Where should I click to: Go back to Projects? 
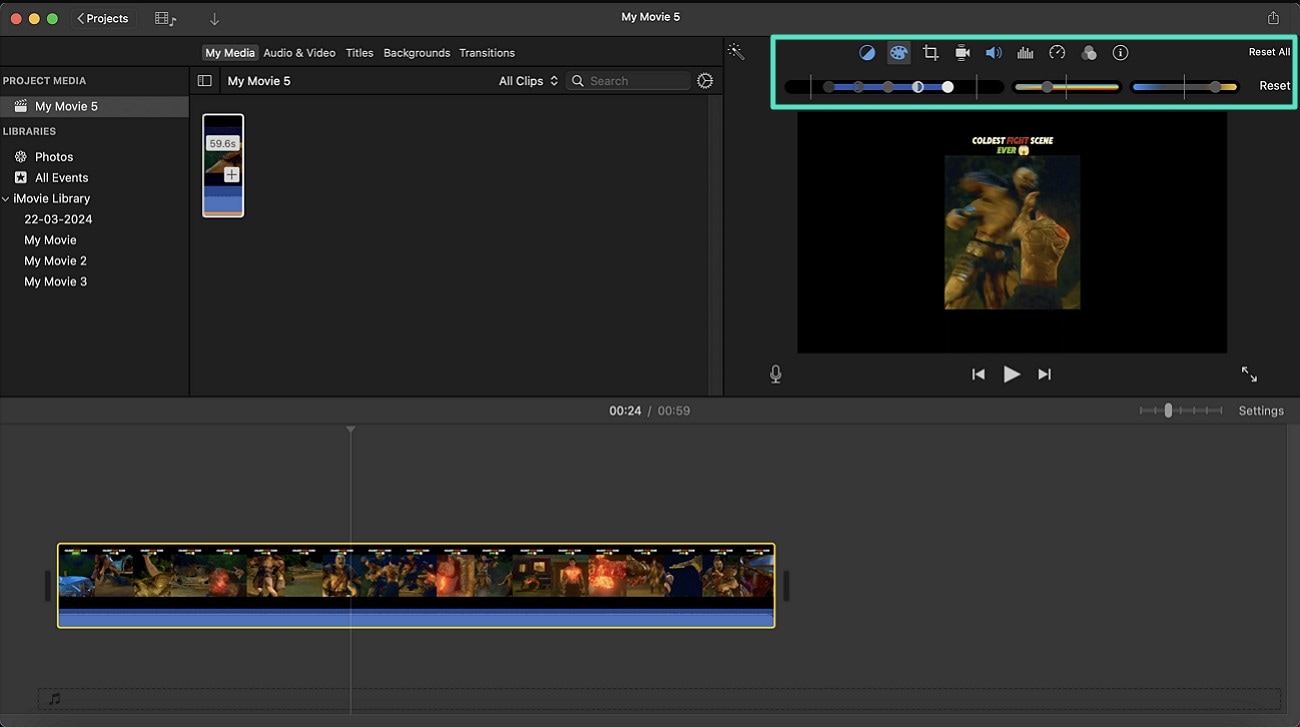tap(103, 19)
